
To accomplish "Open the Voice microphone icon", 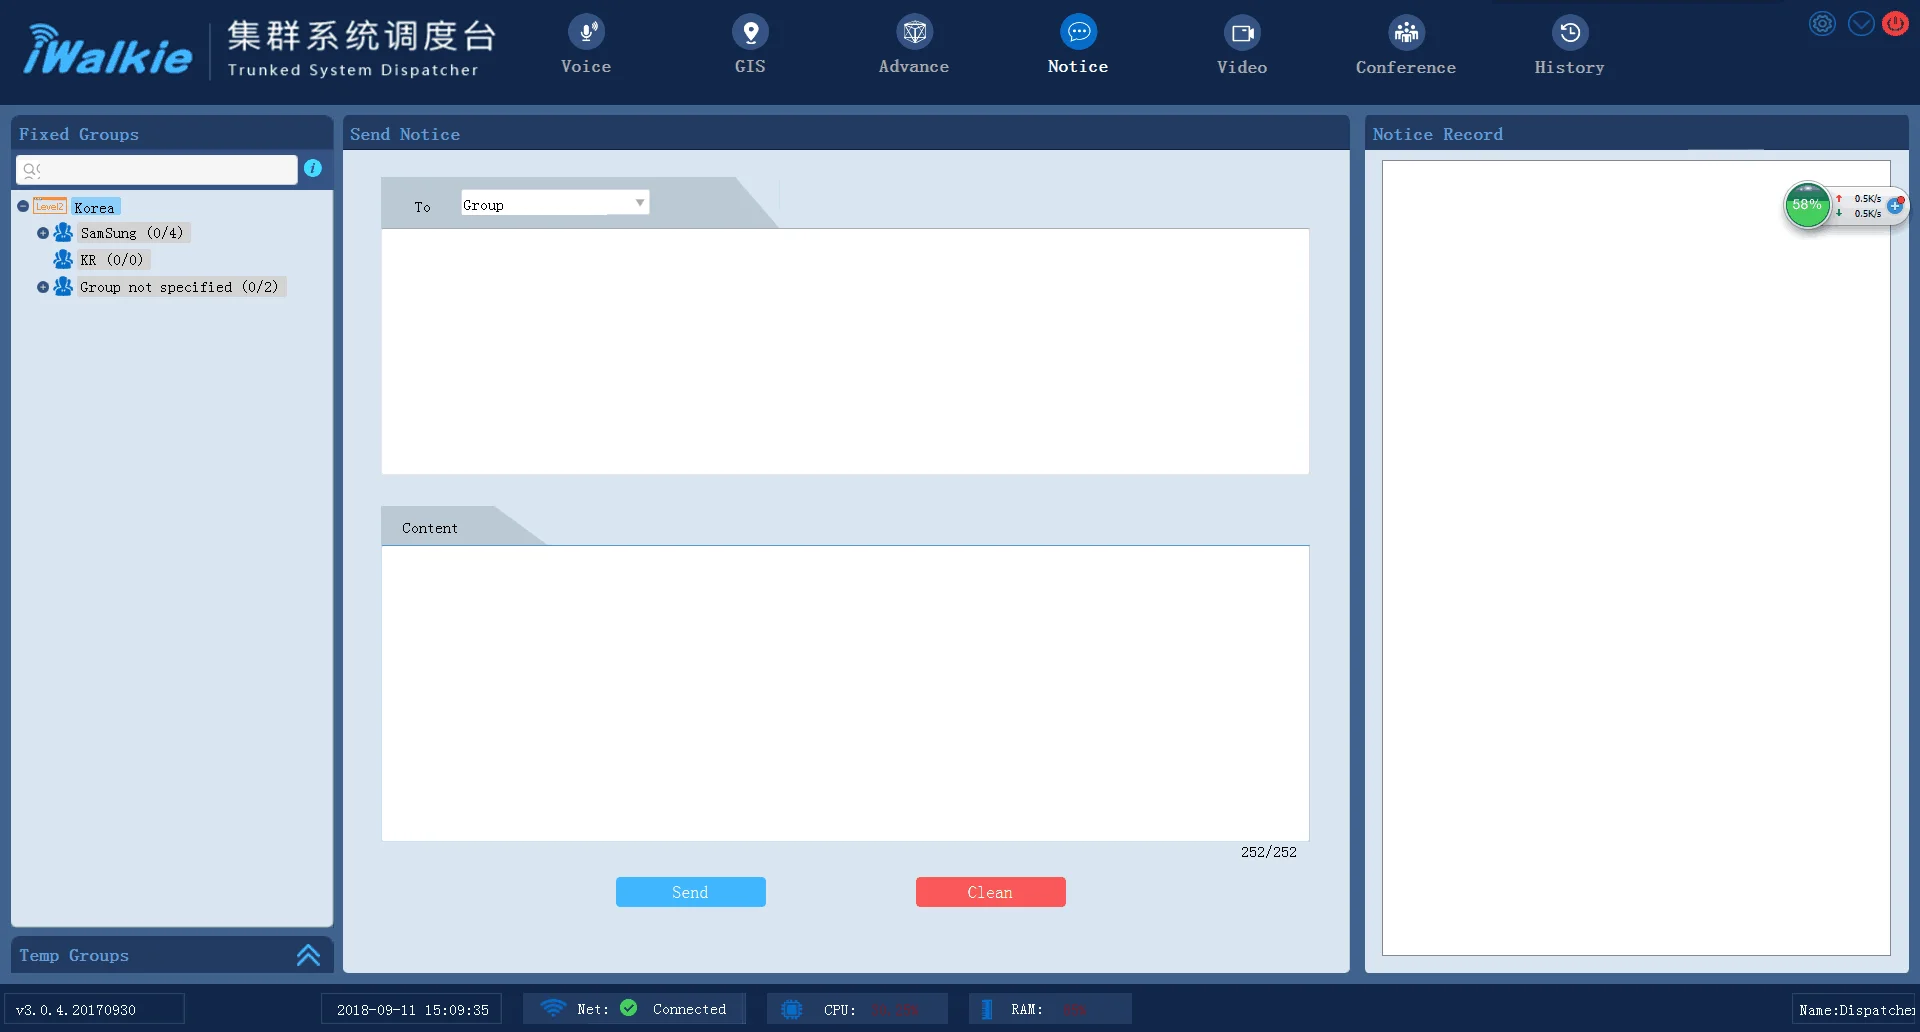I will tap(586, 33).
